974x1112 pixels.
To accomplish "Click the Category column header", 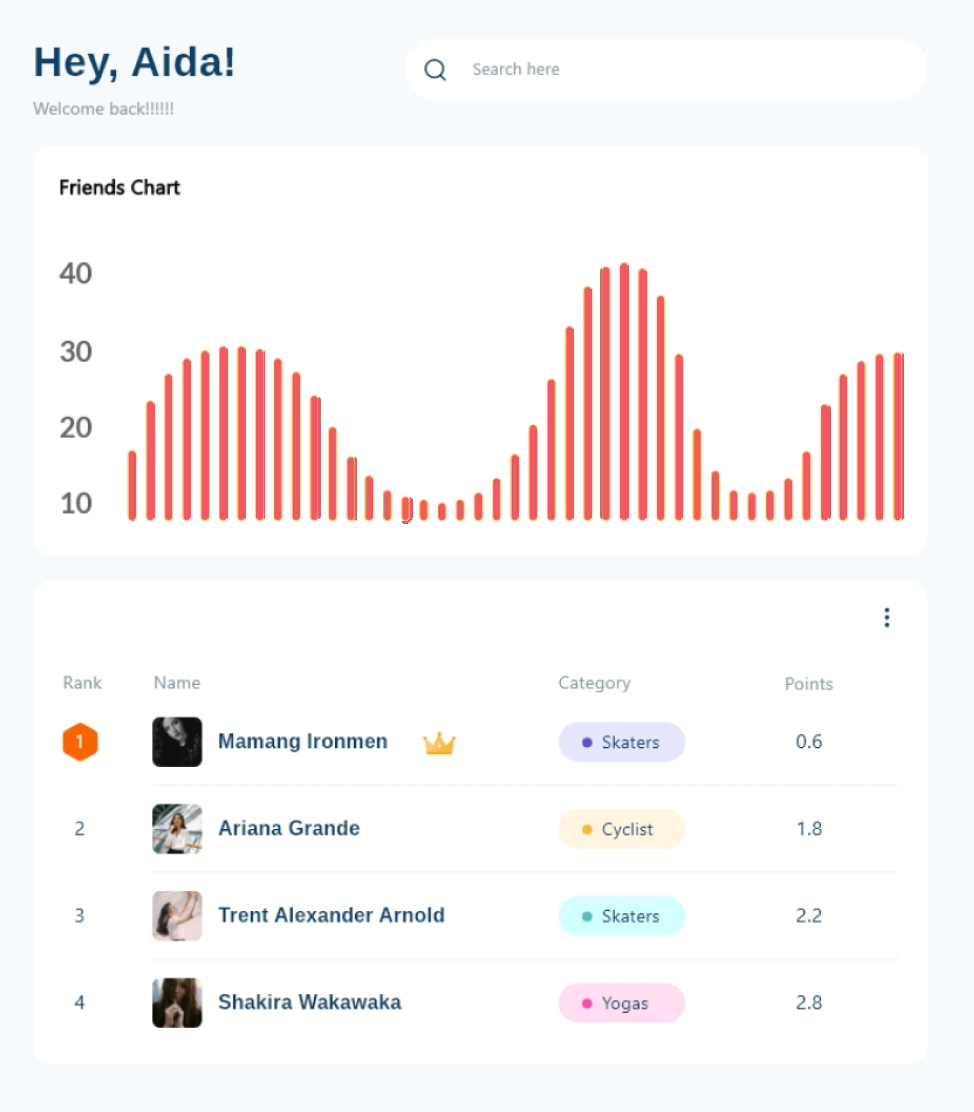I will [x=594, y=683].
